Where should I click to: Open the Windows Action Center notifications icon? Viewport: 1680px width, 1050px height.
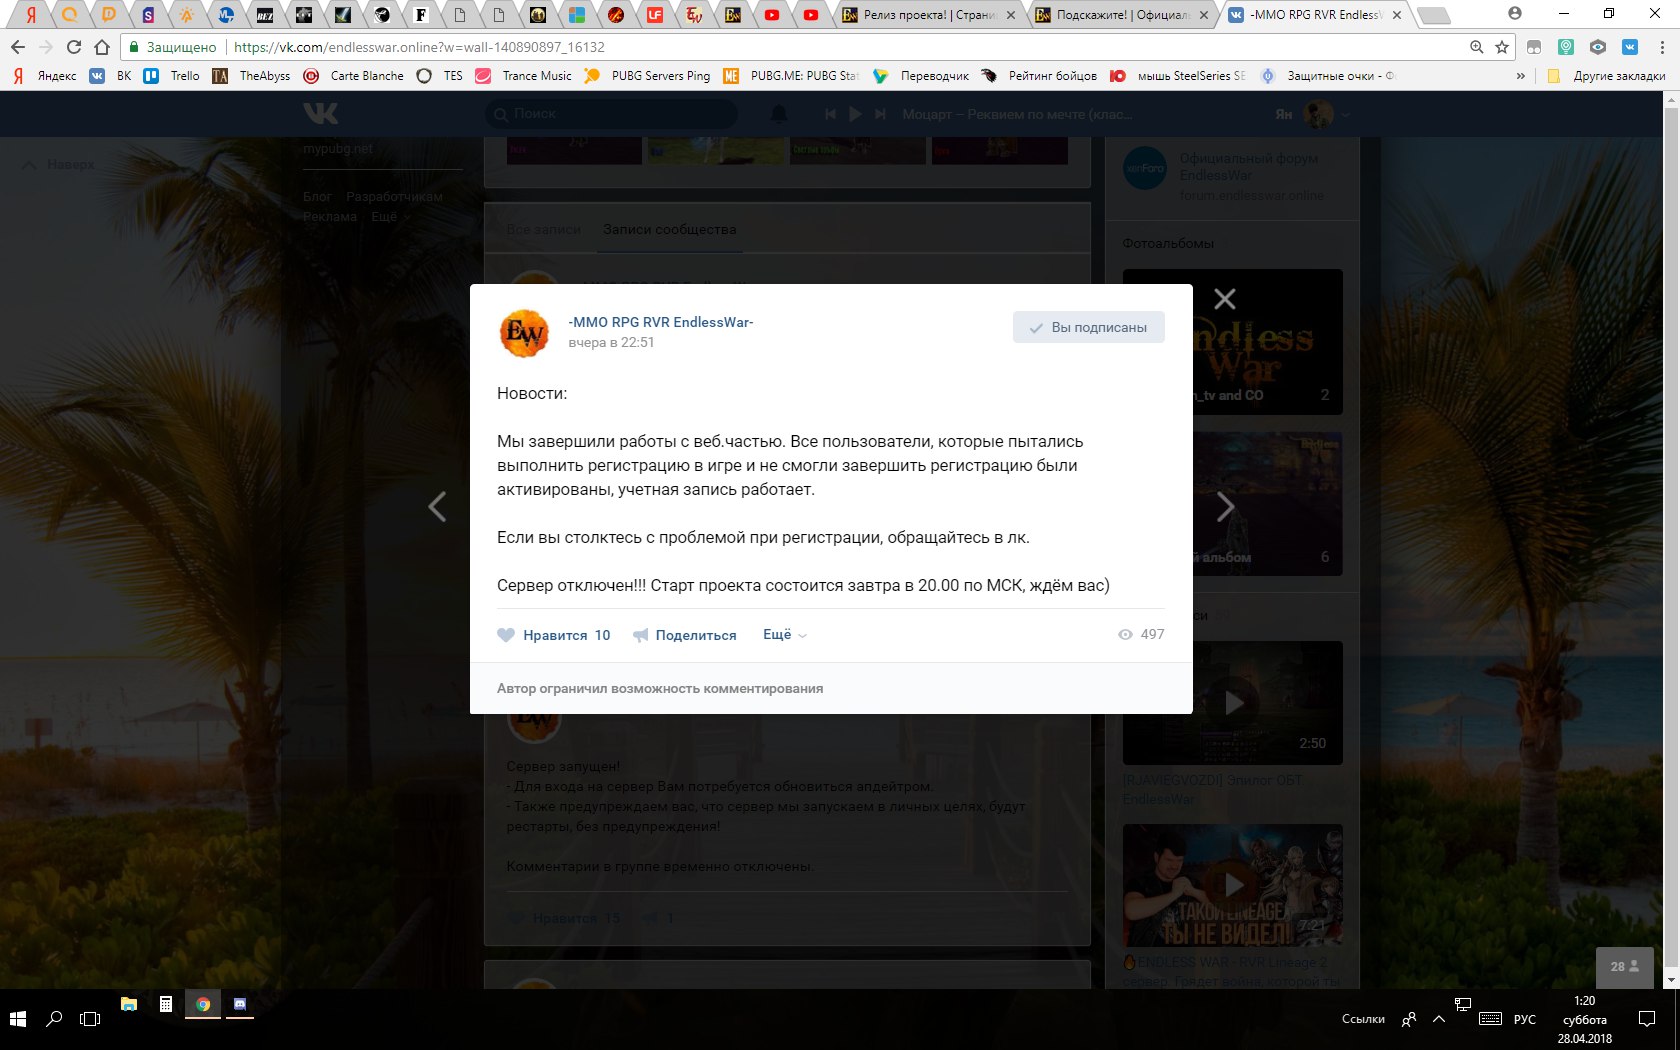pyautogui.click(x=1647, y=1019)
